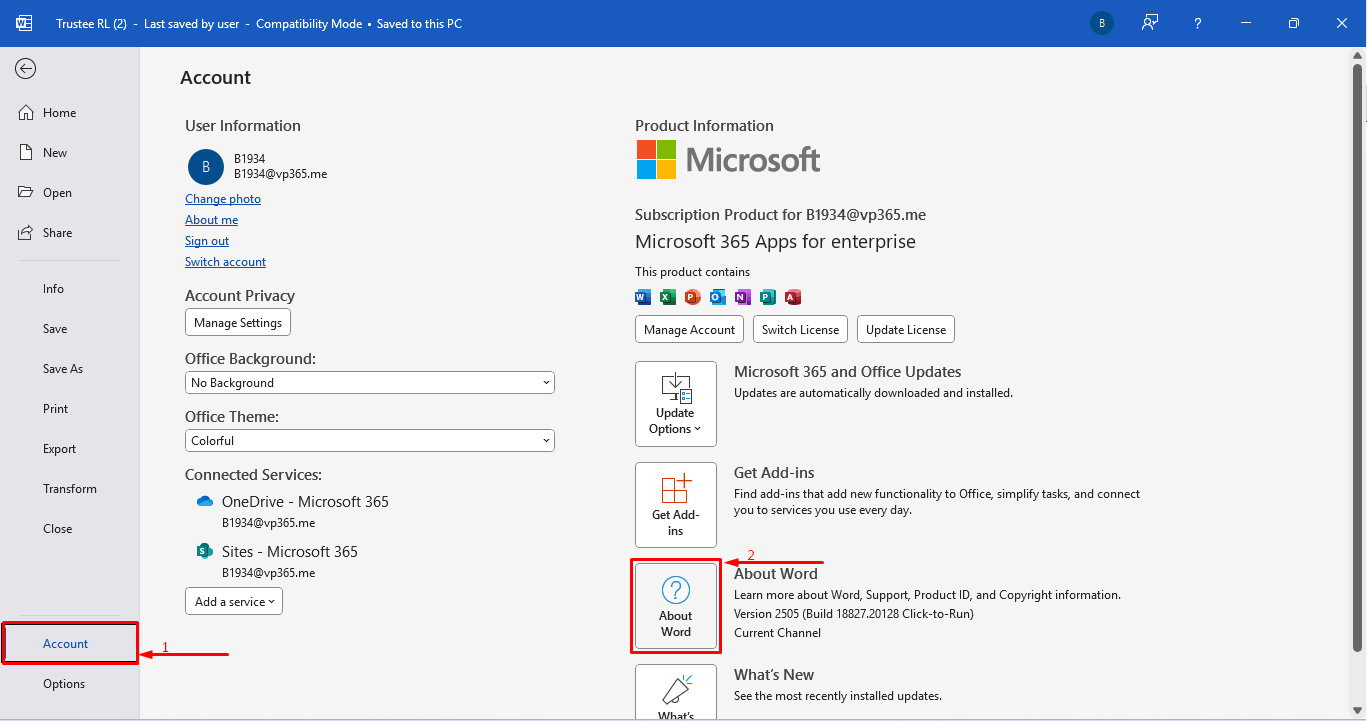
Task: Select Open in the sidebar
Action: [70, 193]
